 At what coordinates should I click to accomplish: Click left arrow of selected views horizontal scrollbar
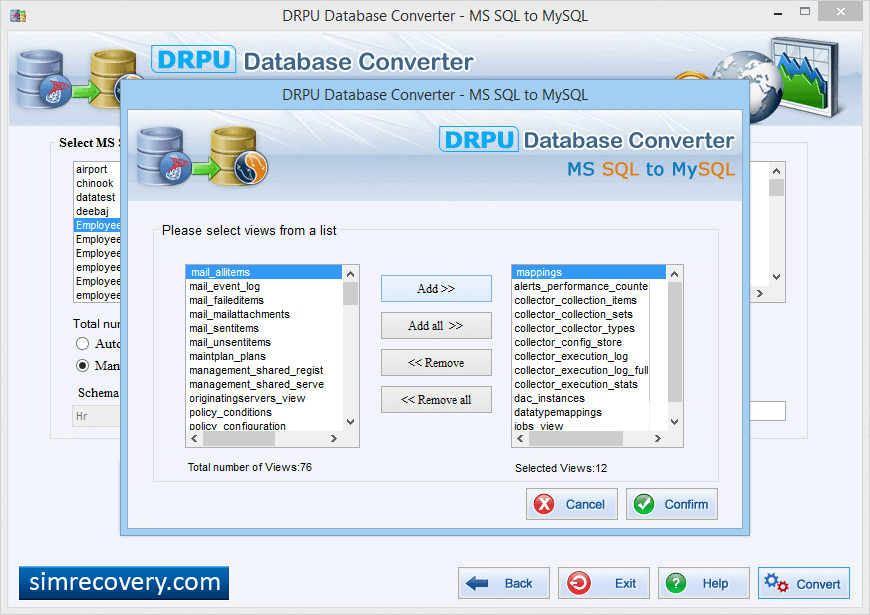520,438
